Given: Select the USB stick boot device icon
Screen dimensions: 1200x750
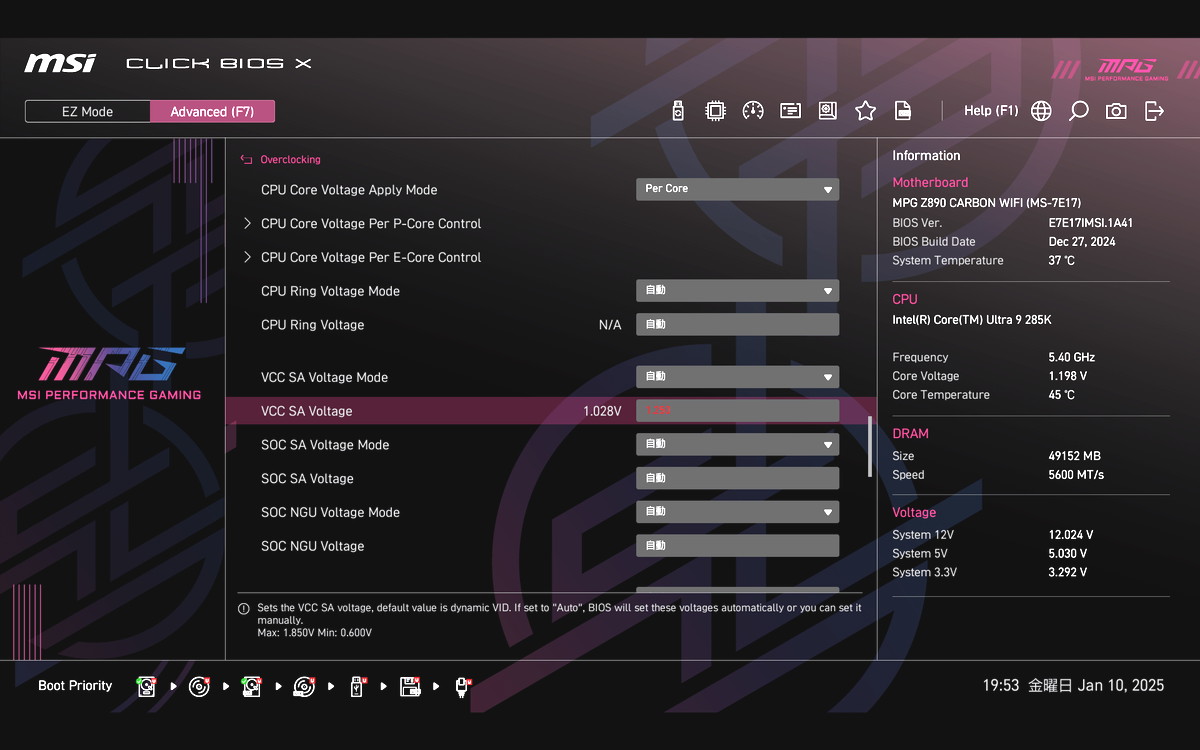Looking at the screenshot, I should pyautogui.click(x=357, y=686).
